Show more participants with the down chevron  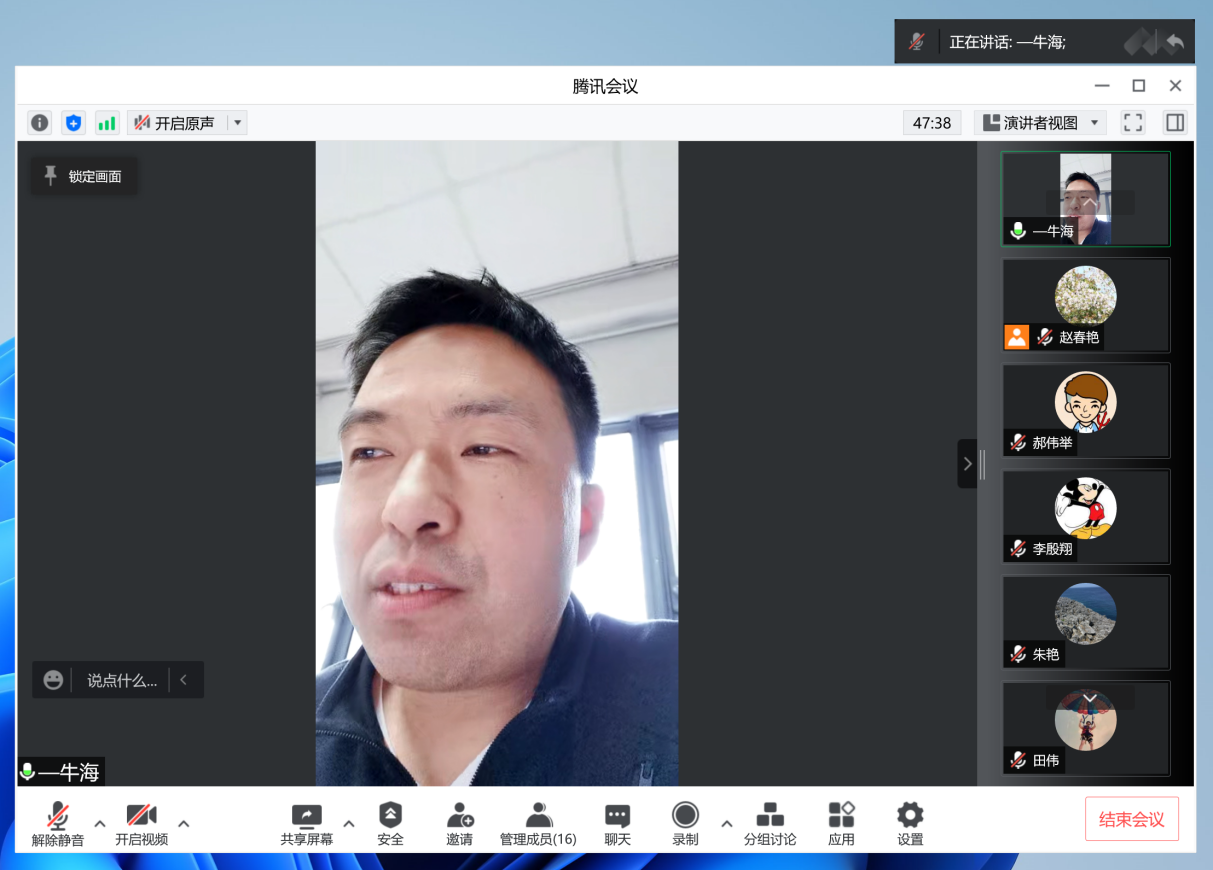(1090, 698)
